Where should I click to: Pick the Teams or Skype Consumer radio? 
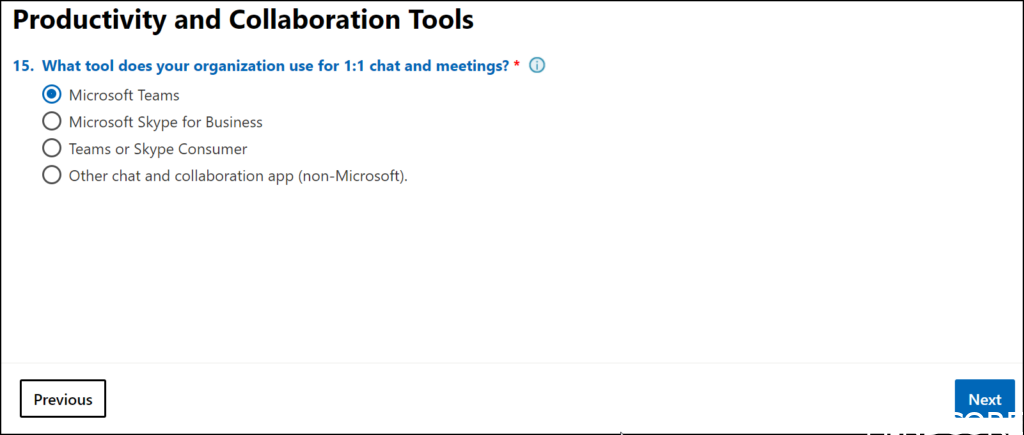coord(52,149)
